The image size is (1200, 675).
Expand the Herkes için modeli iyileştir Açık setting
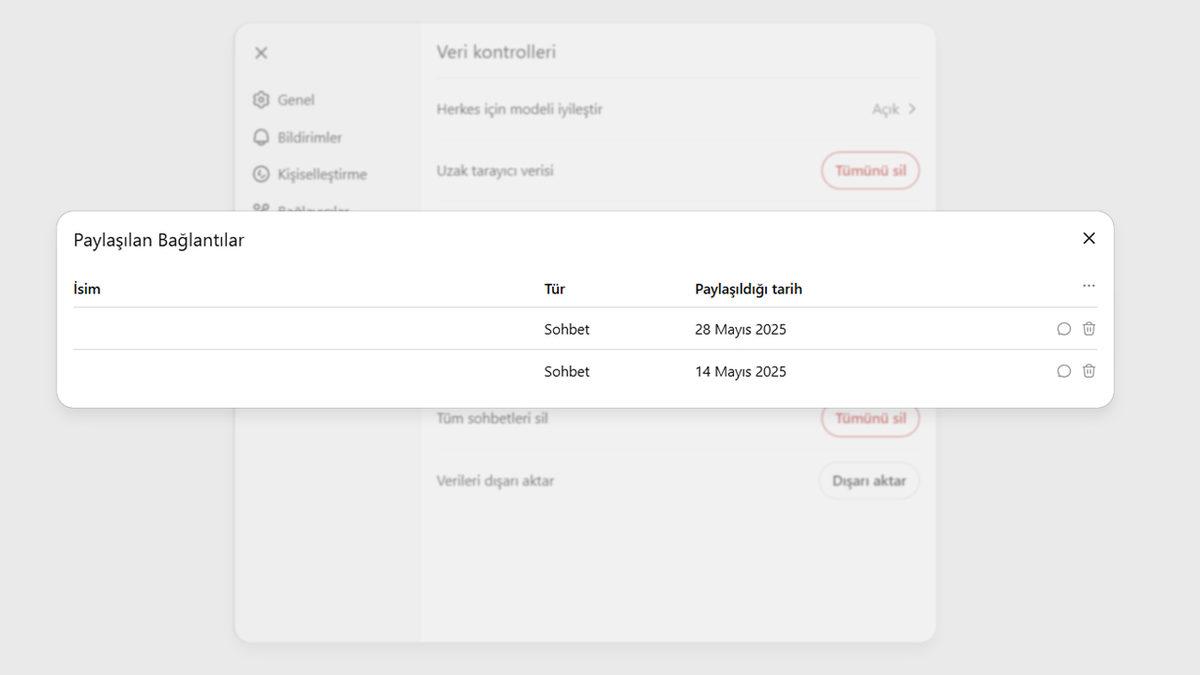pyautogui.click(x=893, y=109)
